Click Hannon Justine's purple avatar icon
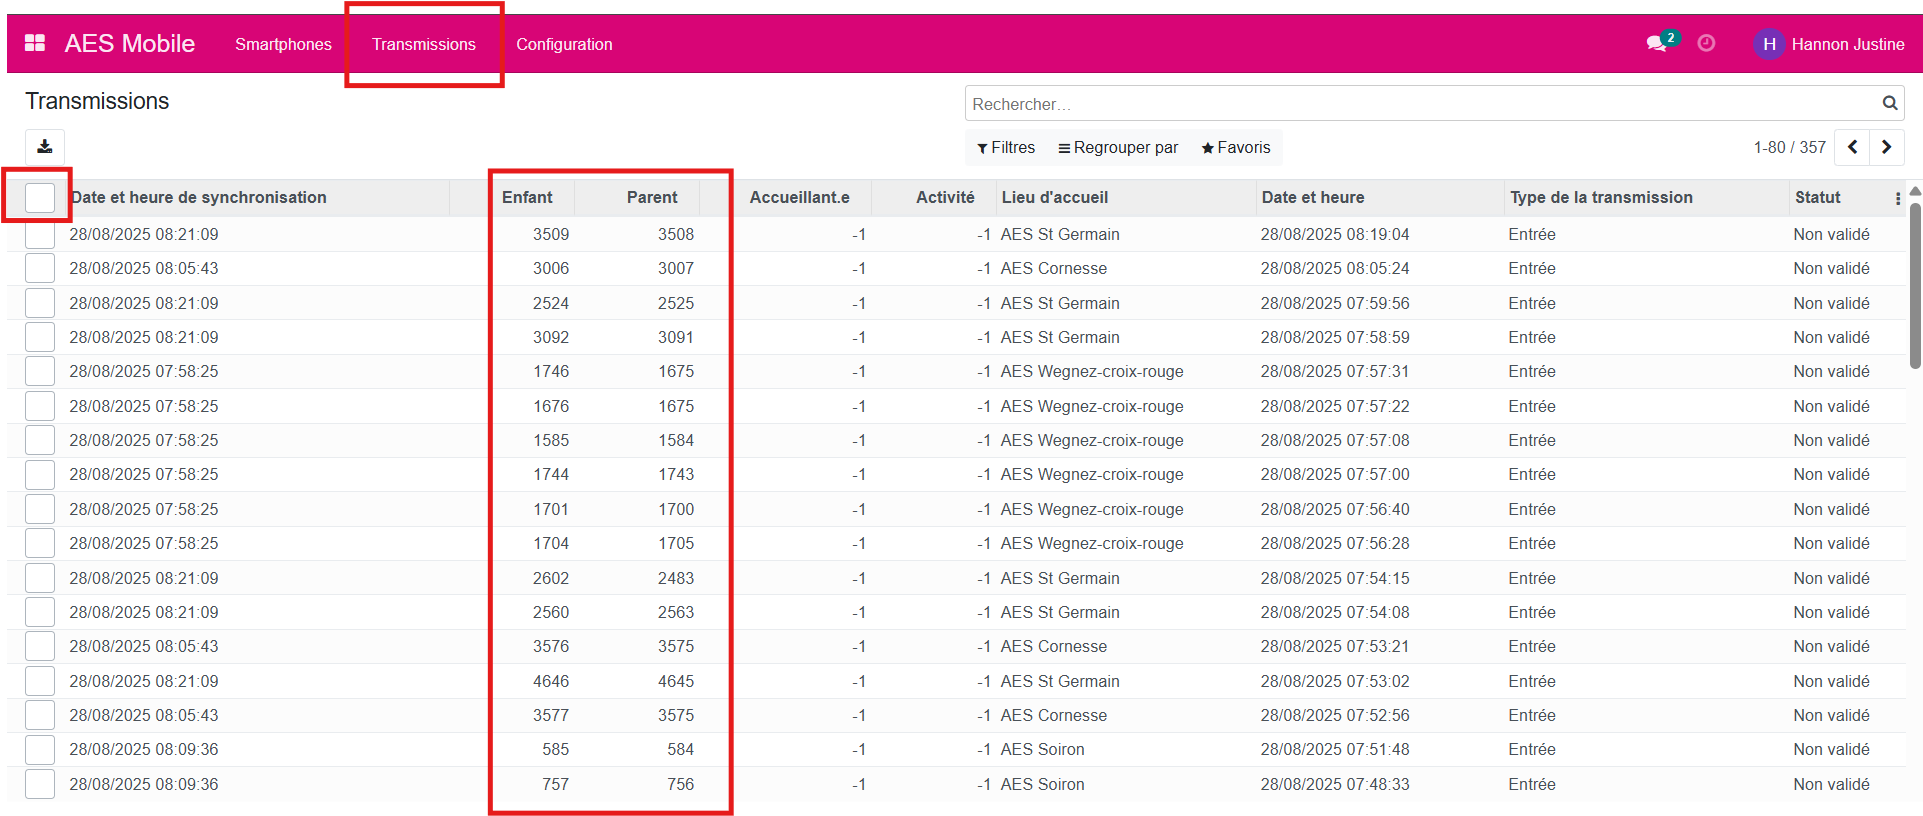The height and width of the screenshot is (816, 1923). tap(1768, 44)
